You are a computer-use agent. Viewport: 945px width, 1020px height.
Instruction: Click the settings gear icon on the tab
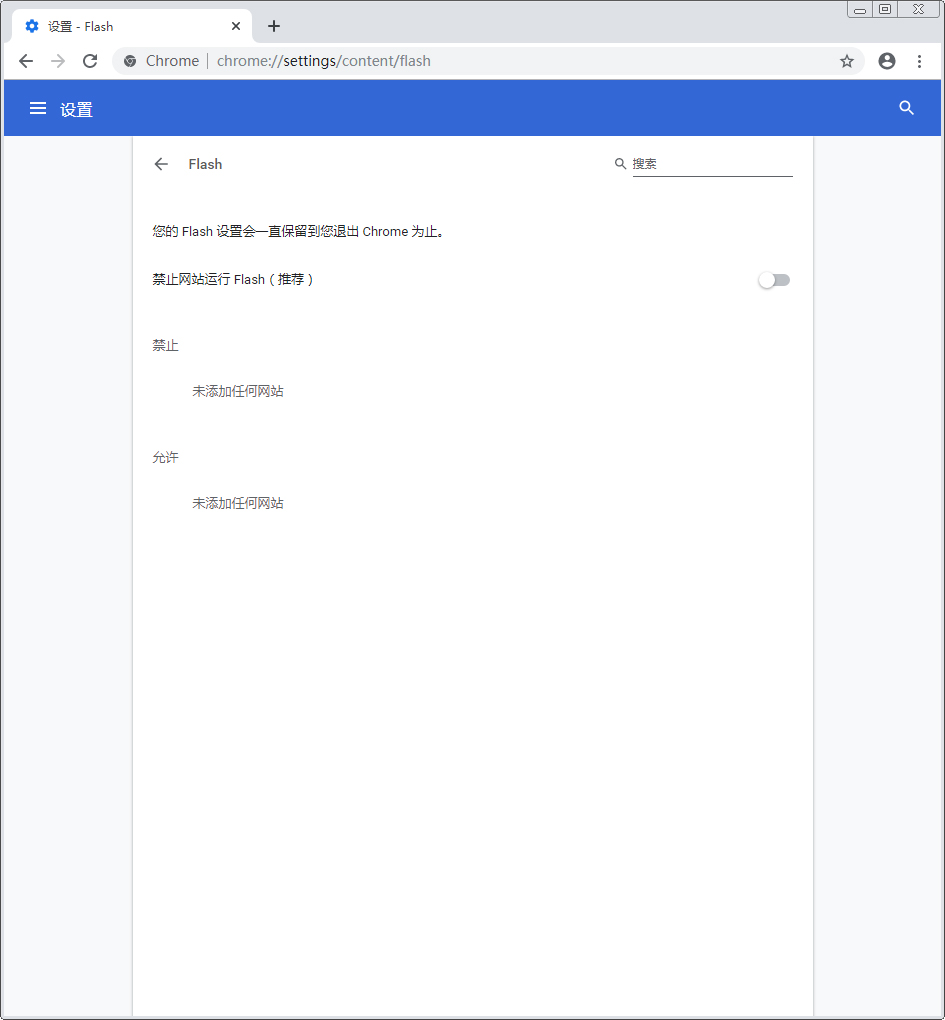[32, 26]
